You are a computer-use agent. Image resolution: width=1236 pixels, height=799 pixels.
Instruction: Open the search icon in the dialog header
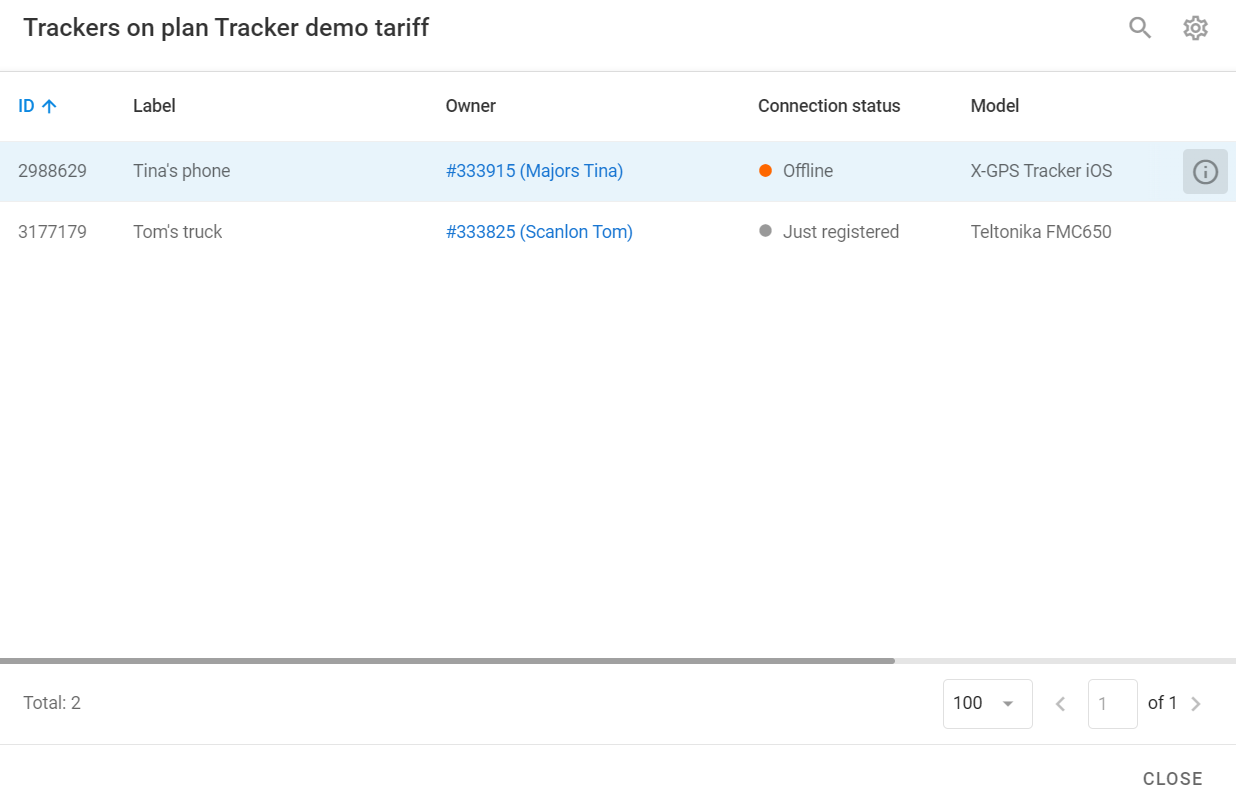(x=1139, y=27)
